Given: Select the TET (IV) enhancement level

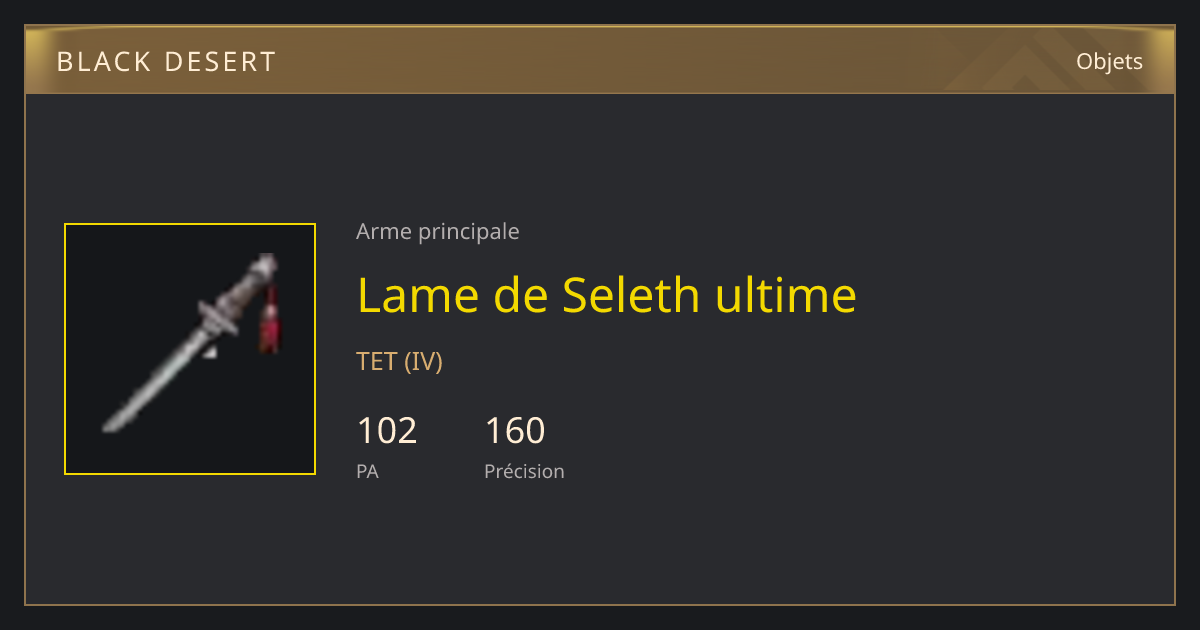Looking at the screenshot, I should (399, 361).
